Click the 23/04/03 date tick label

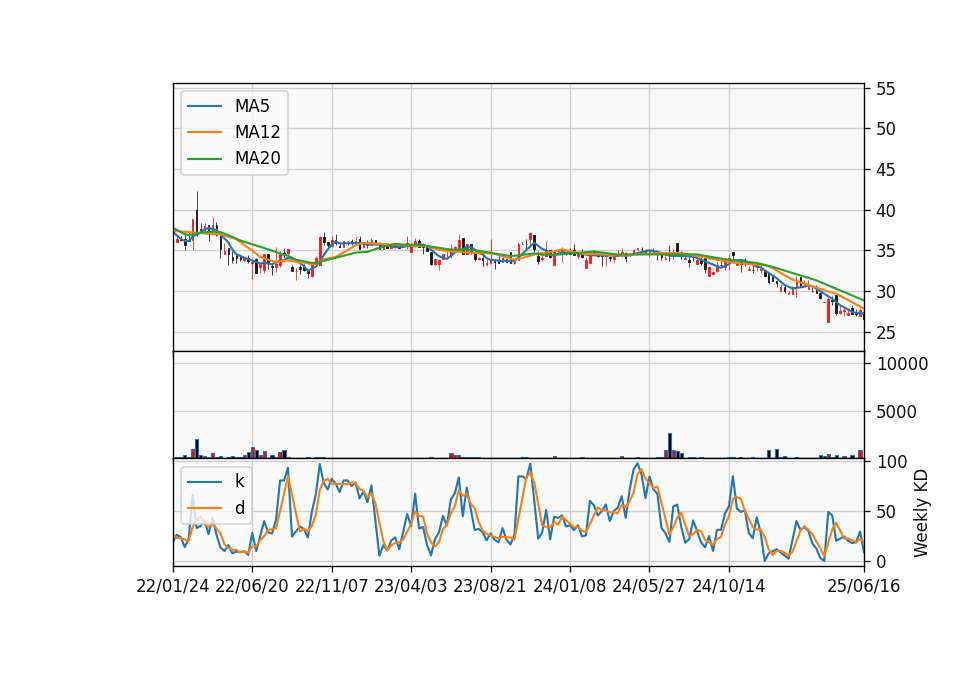click(x=411, y=586)
